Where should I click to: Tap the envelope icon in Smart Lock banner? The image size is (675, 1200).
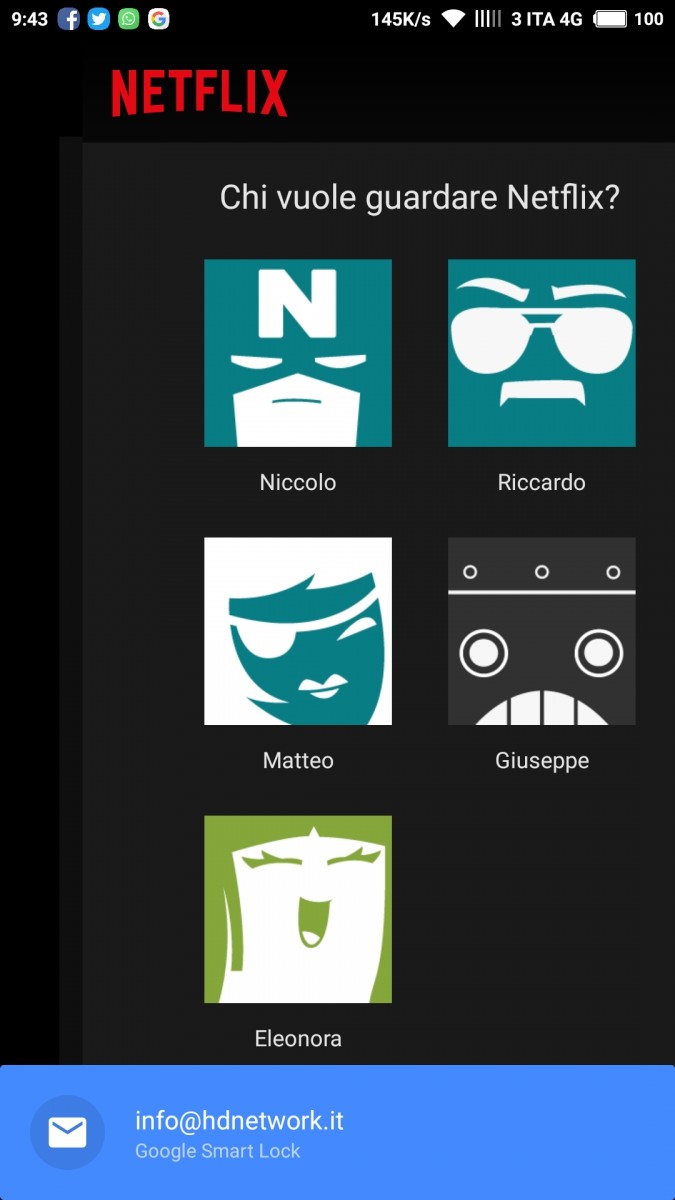point(67,1132)
